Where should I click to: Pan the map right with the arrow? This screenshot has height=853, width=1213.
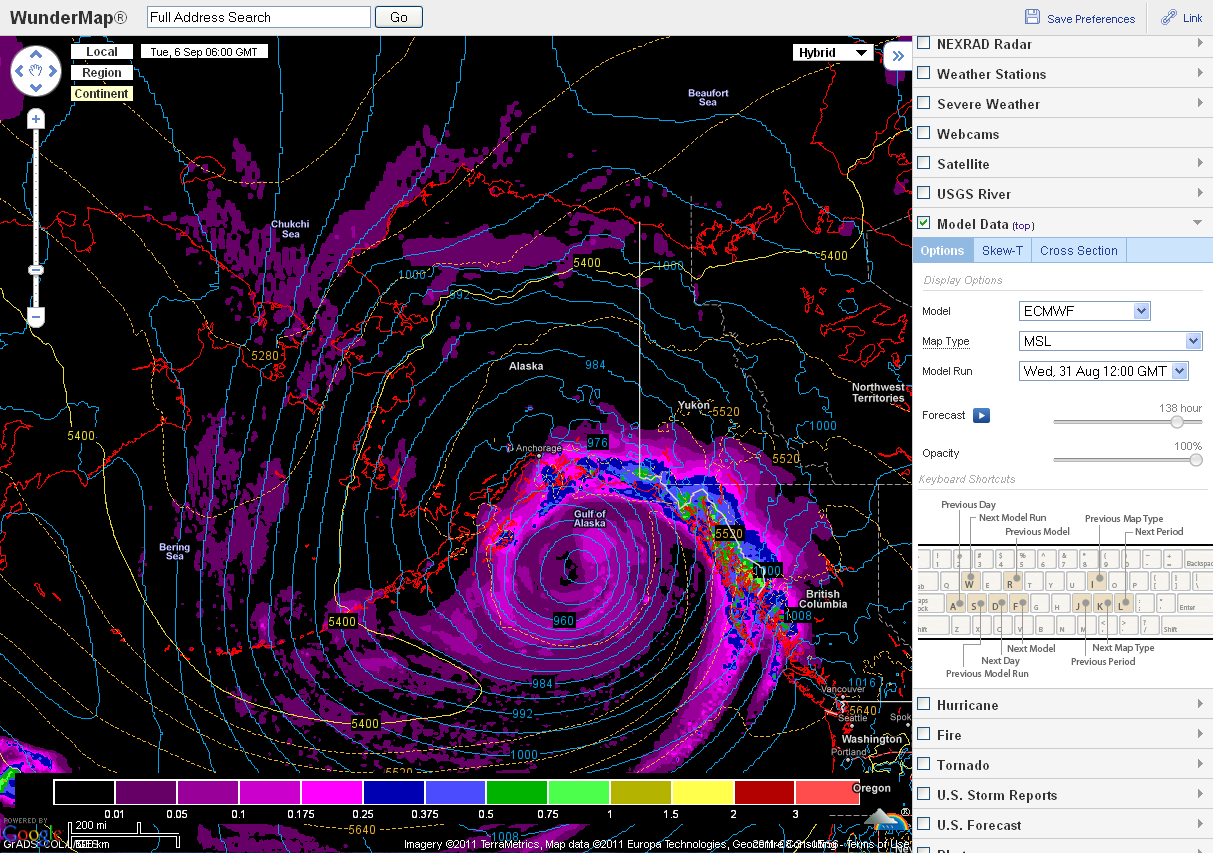tap(54, 71)
